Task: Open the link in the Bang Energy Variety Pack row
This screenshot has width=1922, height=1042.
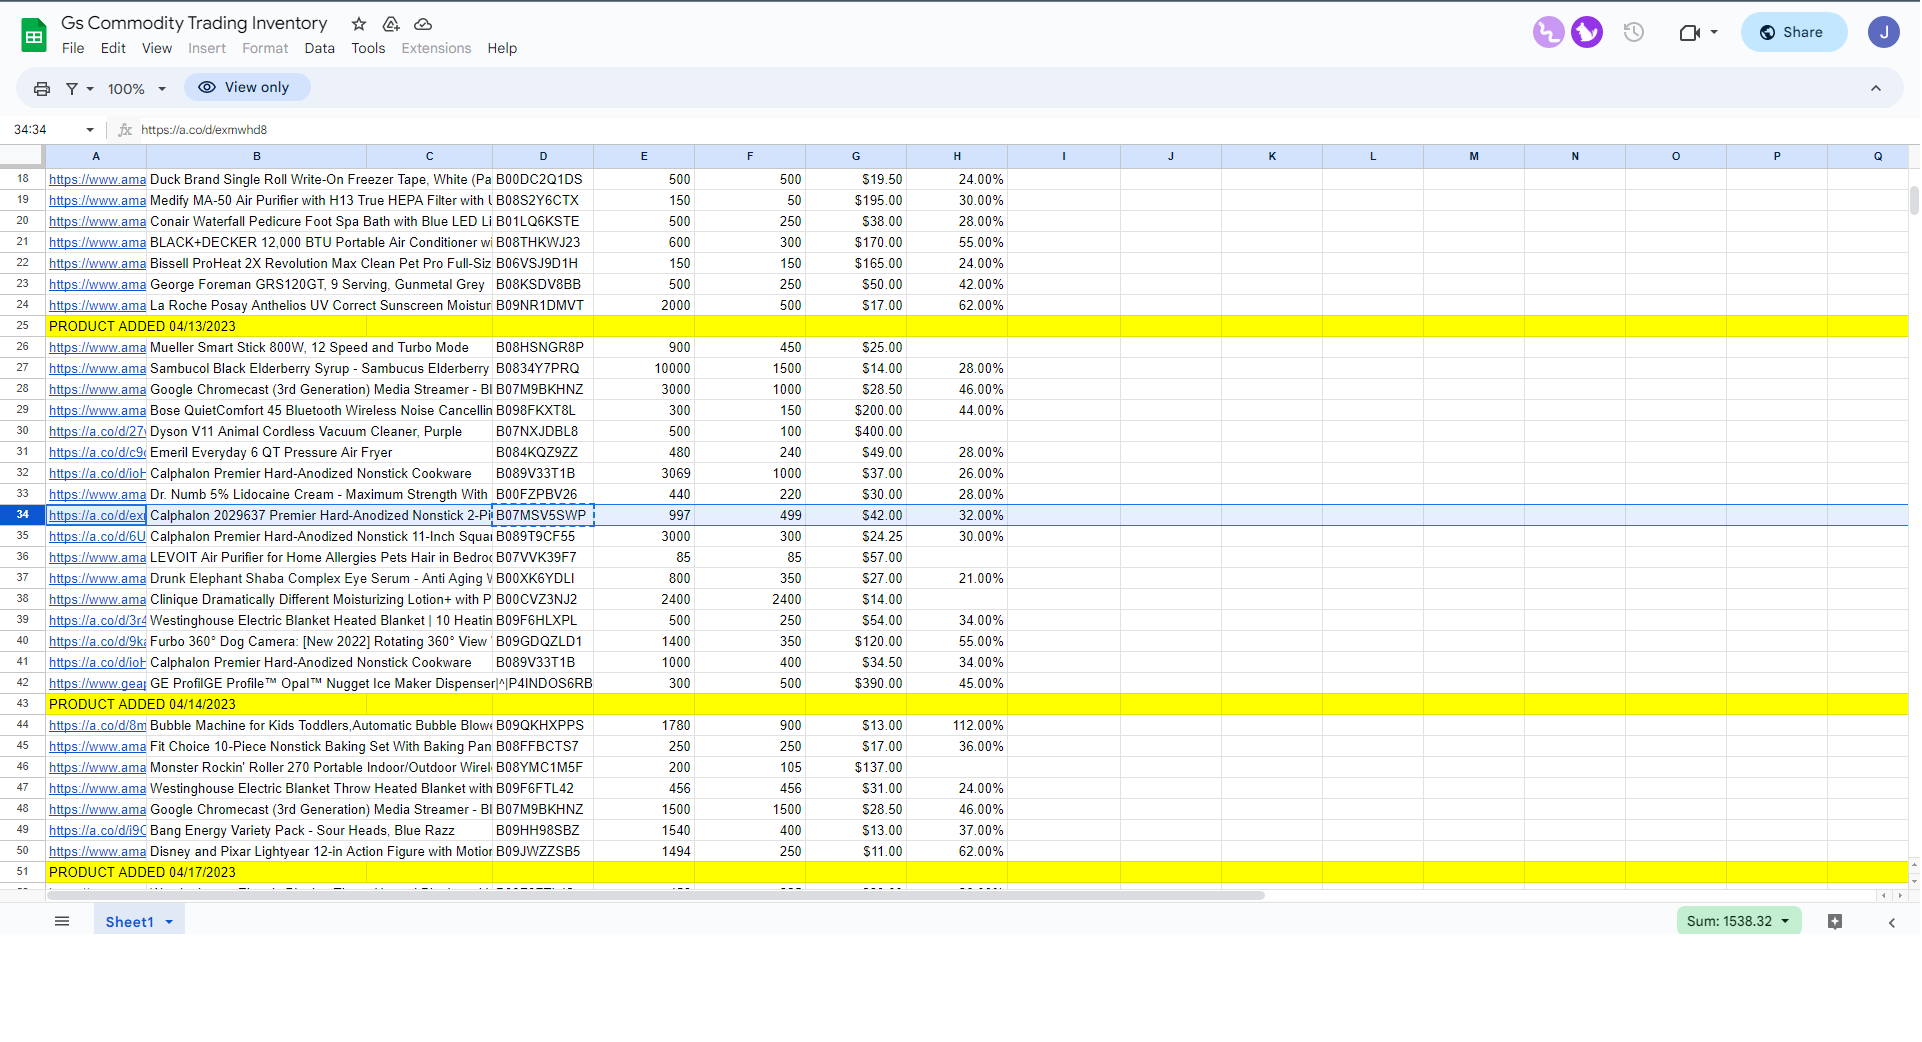Action: click(x=97, y=831)
